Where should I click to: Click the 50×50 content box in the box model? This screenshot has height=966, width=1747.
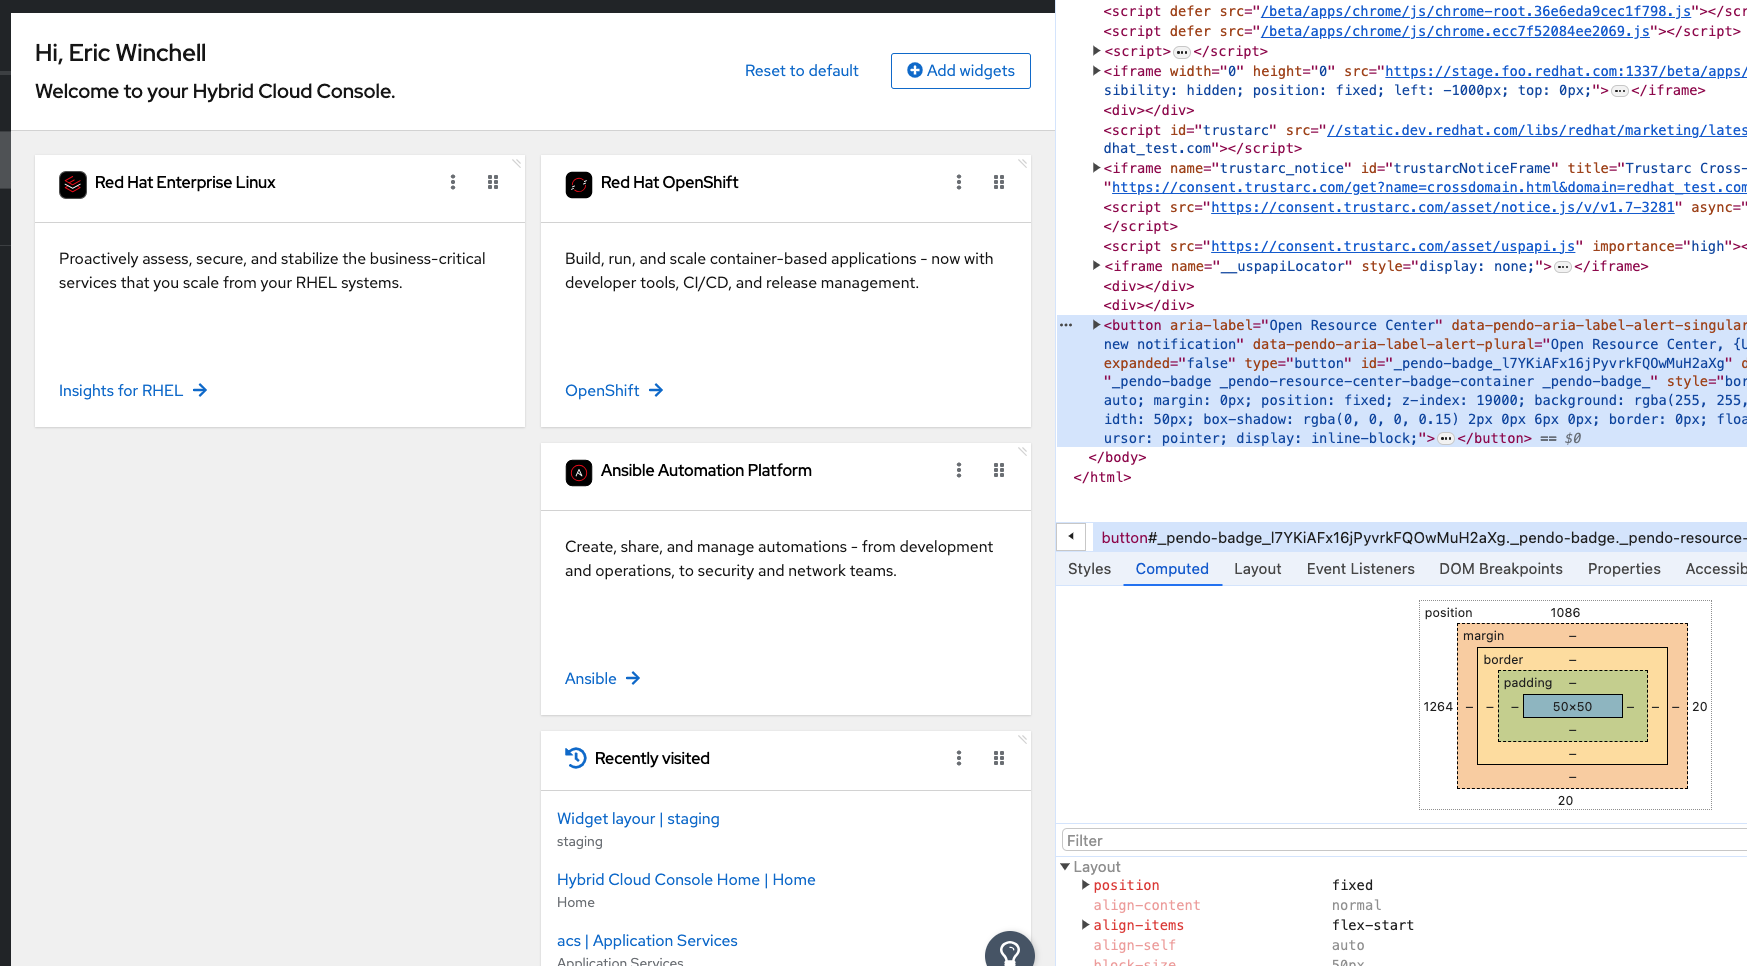click(x=1572, y=706)
